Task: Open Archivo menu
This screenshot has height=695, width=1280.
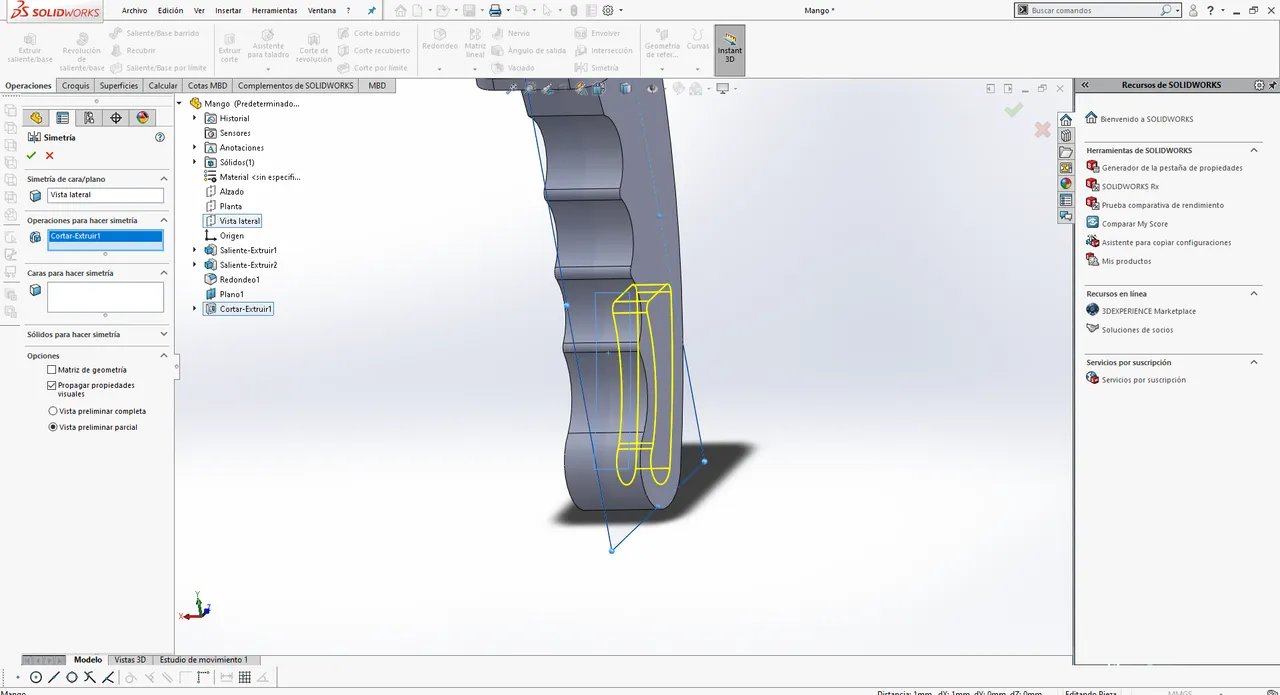Action: pos(134,10)
